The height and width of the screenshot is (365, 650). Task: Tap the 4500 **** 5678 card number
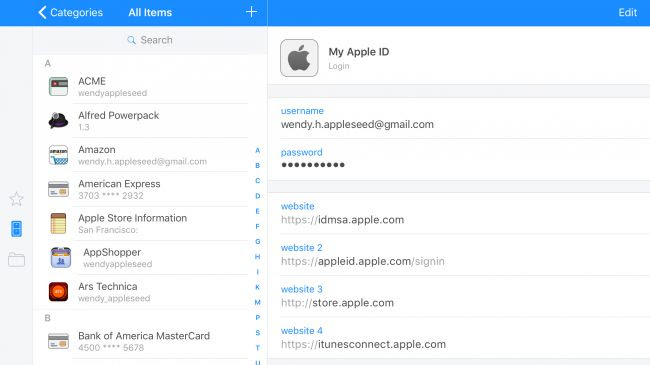click(x=111, y=348)
